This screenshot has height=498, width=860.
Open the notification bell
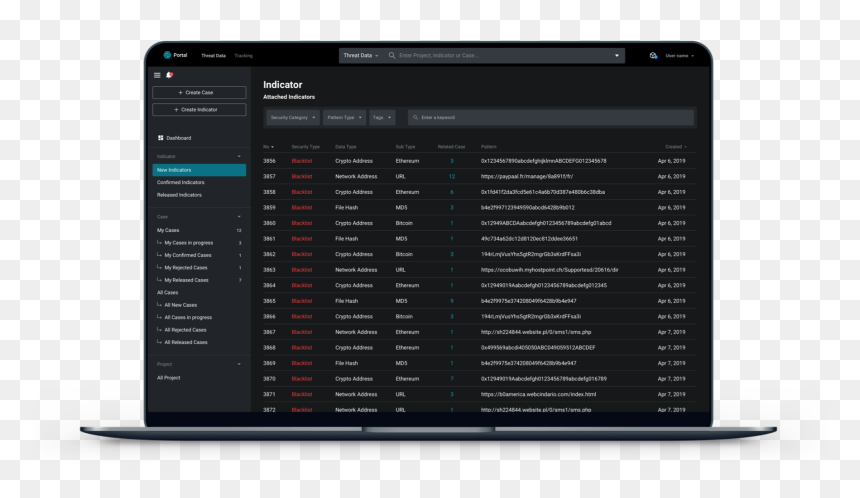click(x=169, y=75)
